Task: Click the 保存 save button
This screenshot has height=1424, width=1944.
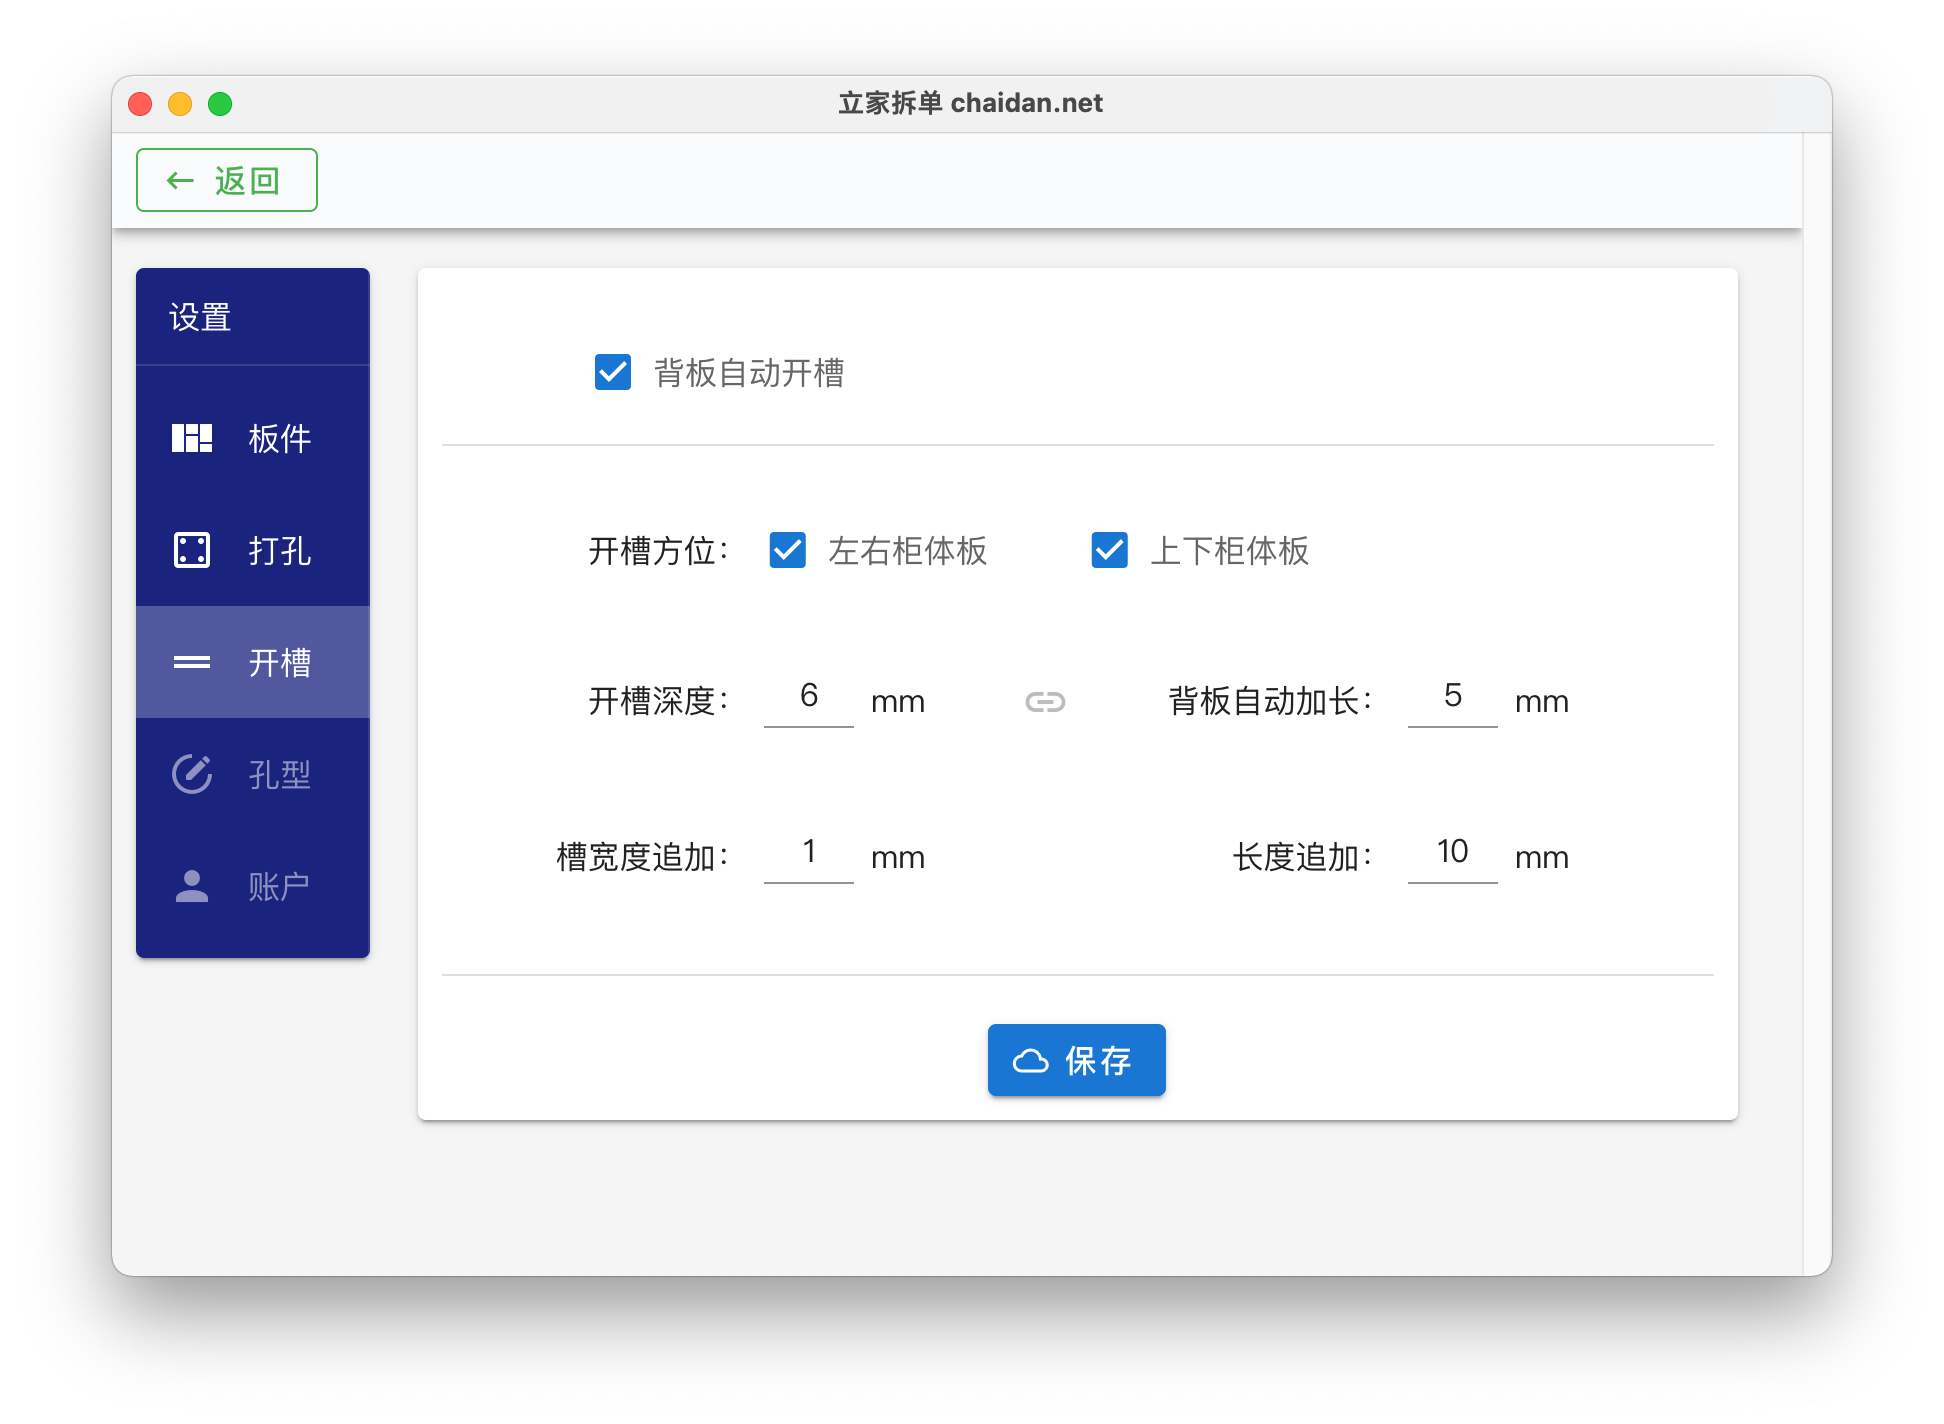Action: [x=1077, y=1060]
